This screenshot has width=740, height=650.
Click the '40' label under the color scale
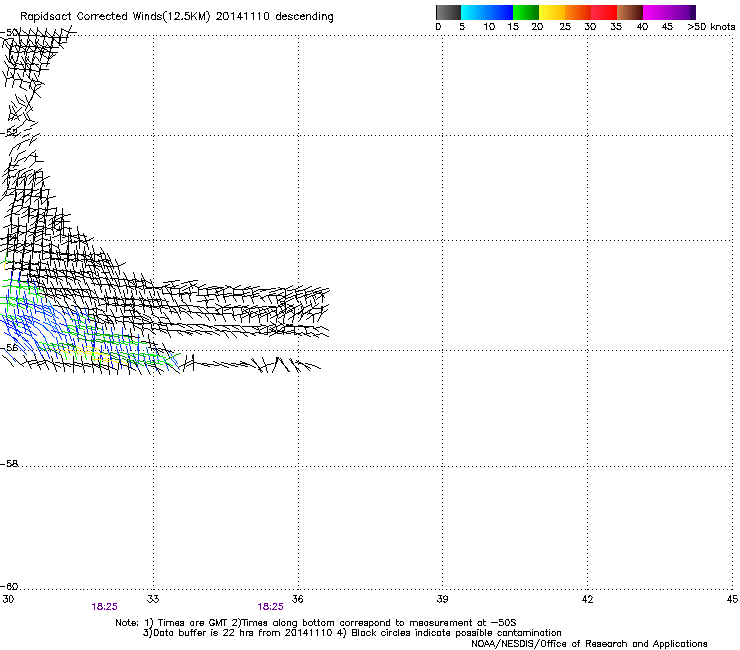[642, 27]
